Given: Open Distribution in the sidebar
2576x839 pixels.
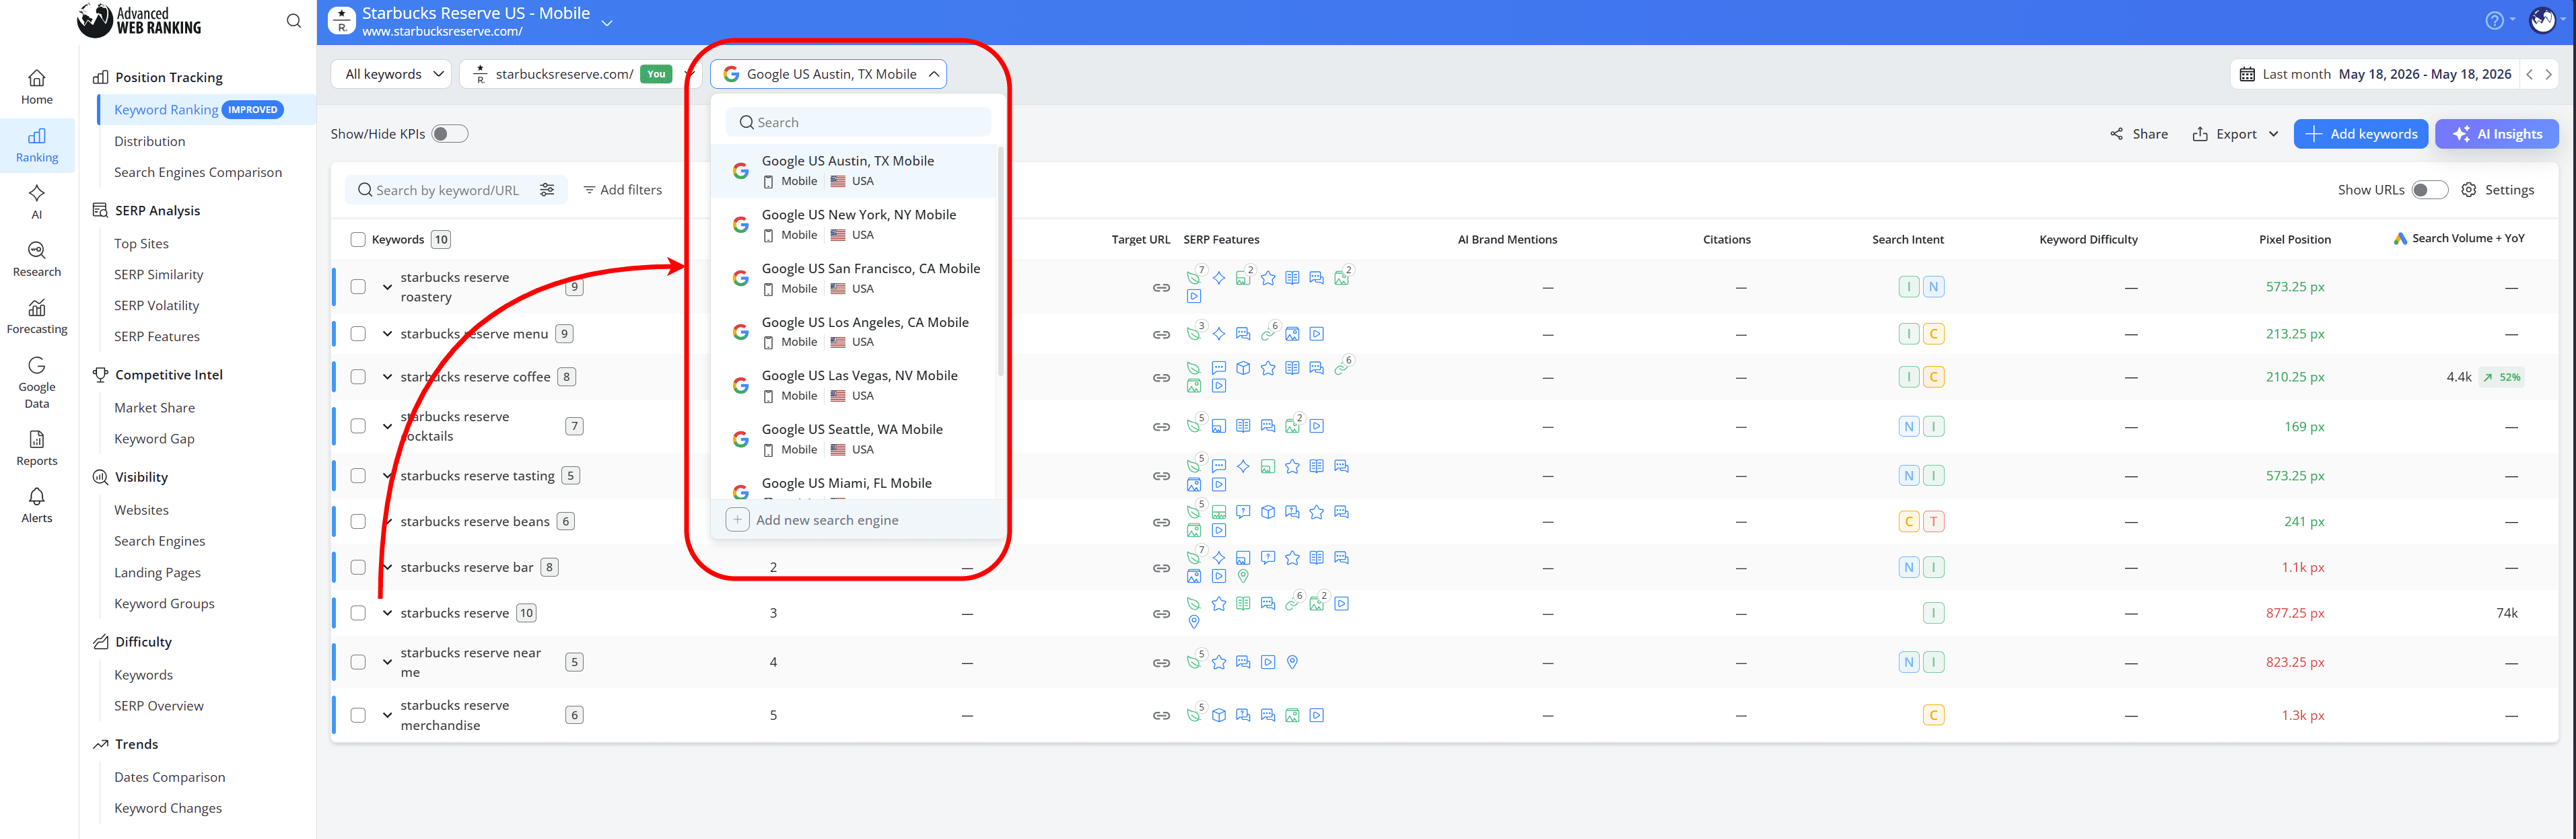Looking at the screenshot, I should (149, 141).
